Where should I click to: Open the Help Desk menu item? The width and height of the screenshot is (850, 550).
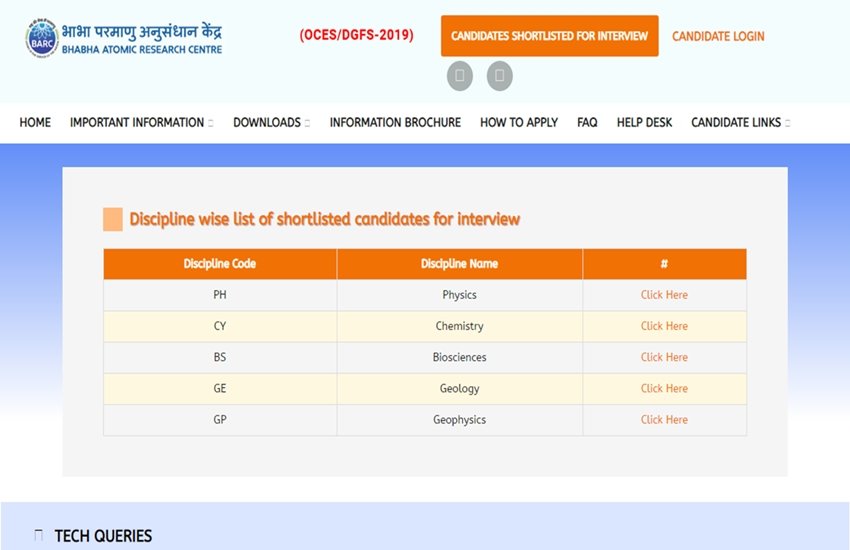pyautogui.click(x=644, y=123)
